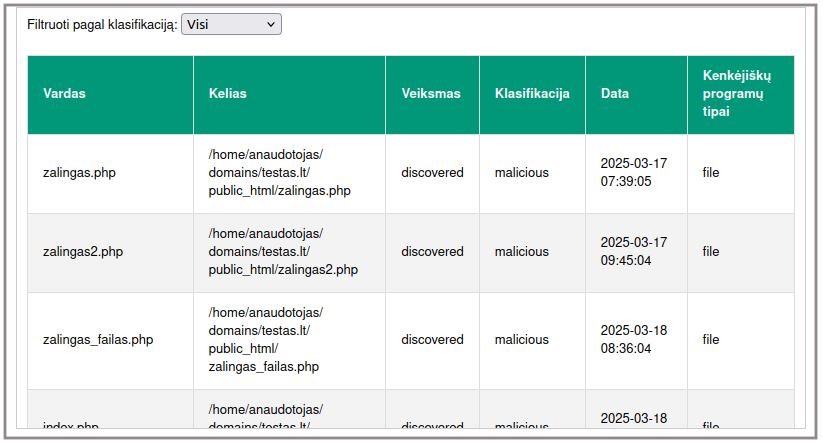Select the zalingas_failas.php file name cell
Image resolution: width=823 pixels, height=443 pixels.
98,340
